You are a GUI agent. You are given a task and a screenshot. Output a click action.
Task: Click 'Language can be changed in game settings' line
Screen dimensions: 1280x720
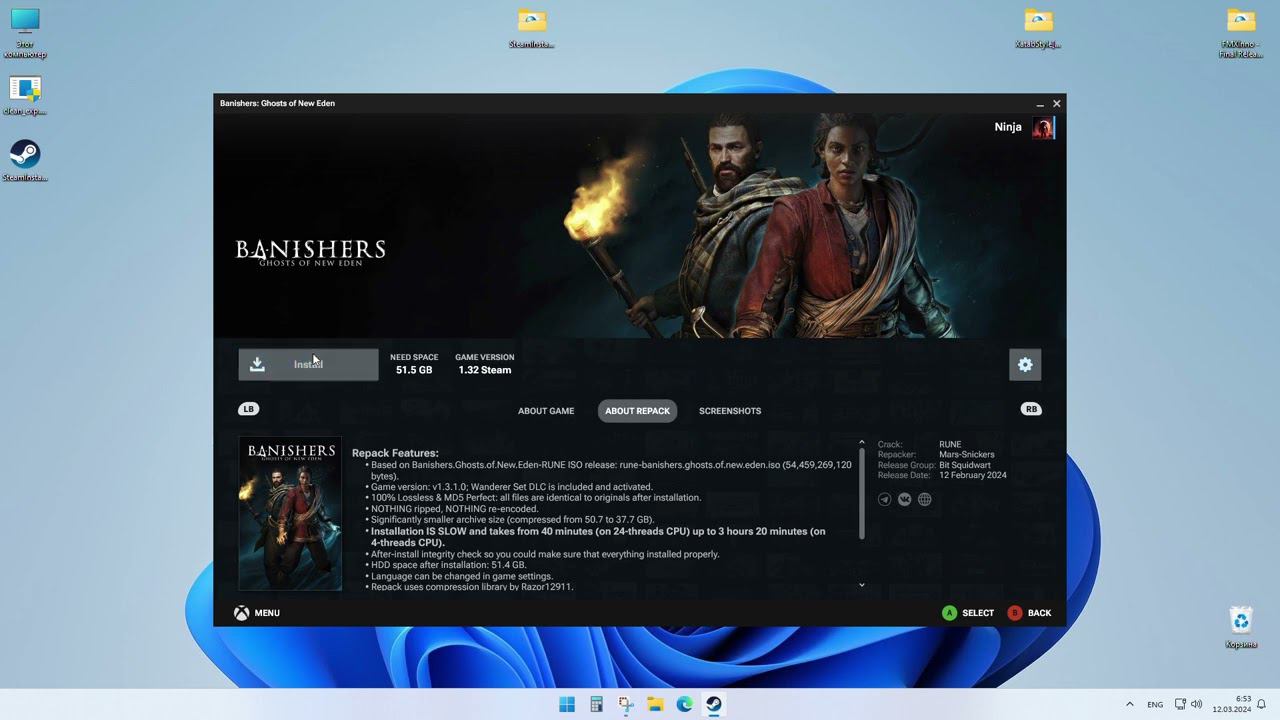(462, 576)
